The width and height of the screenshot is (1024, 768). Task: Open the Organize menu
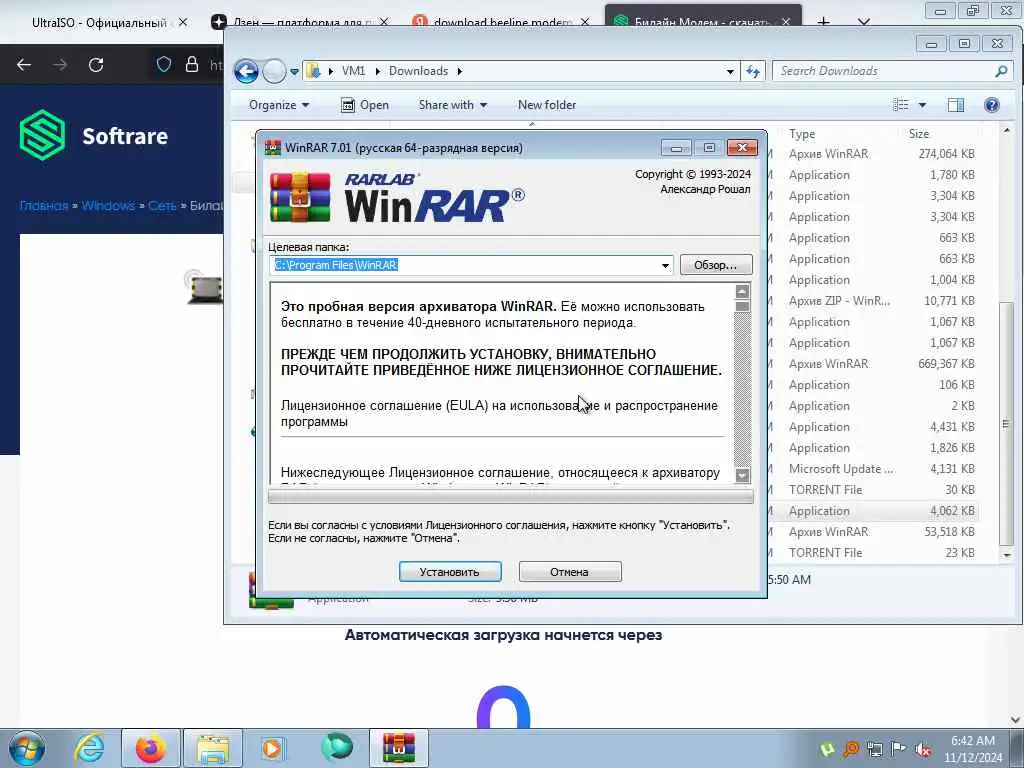click(x=279, y=104)
